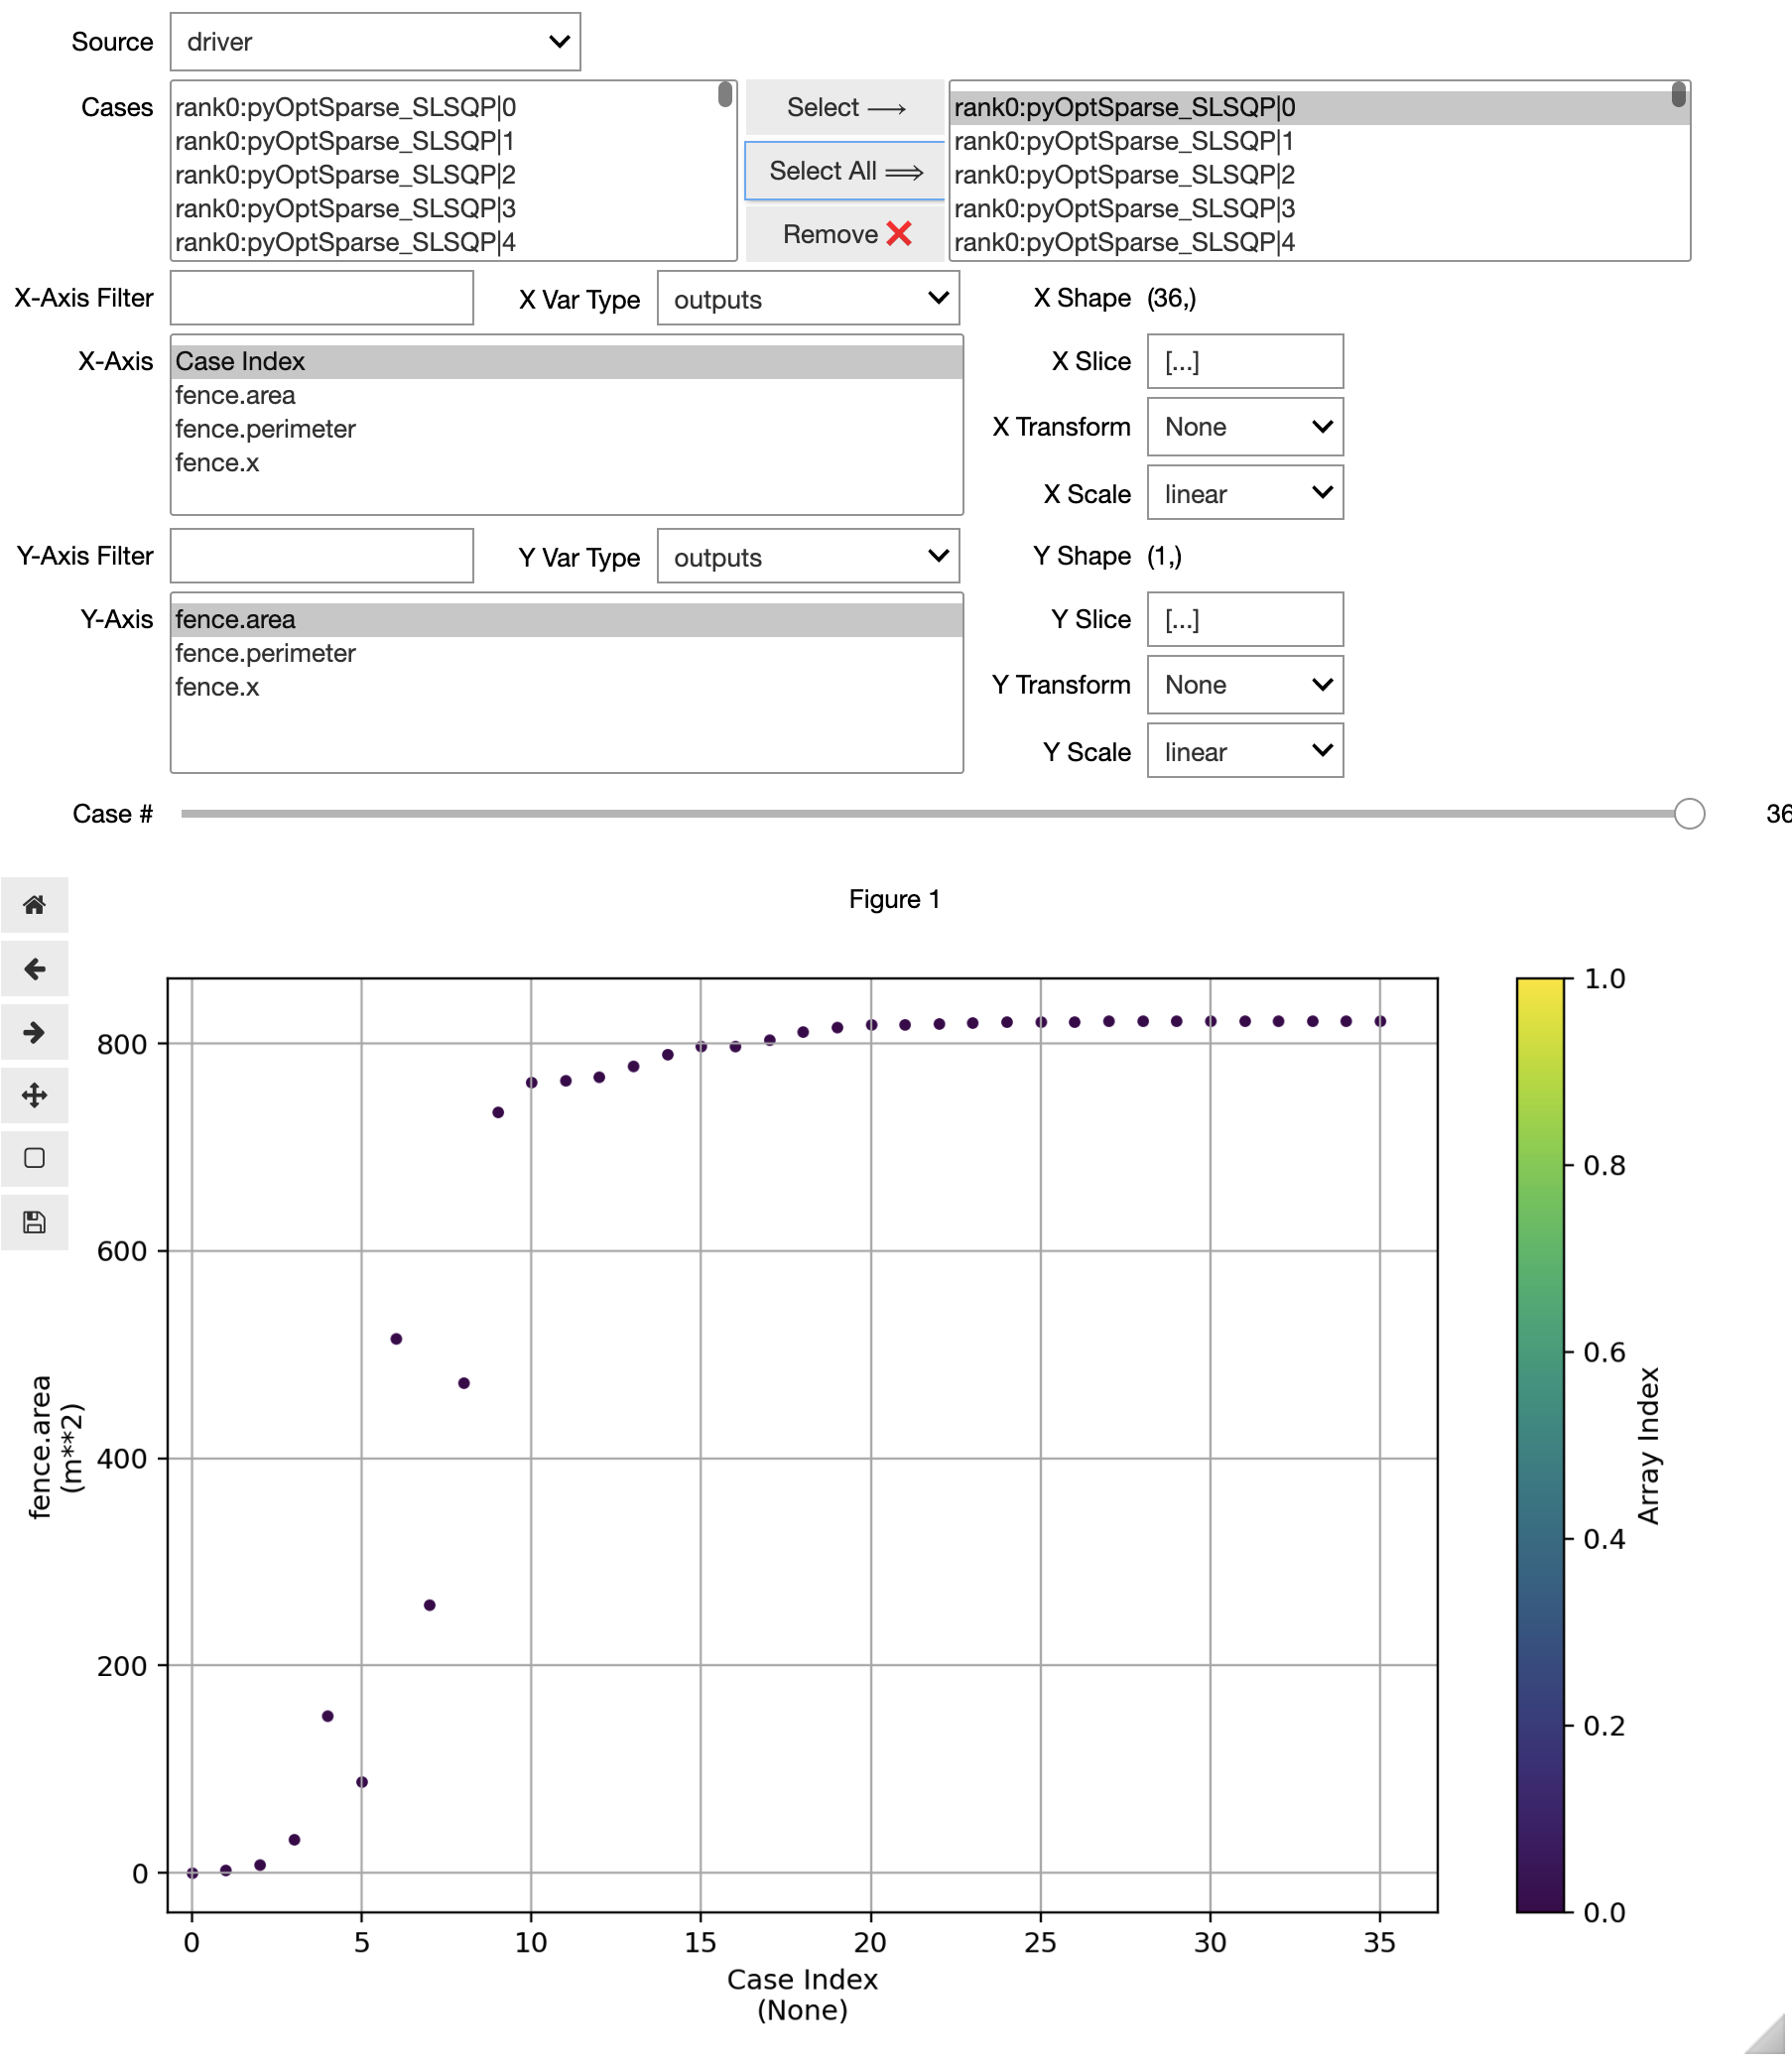Click the viridis Array Index colorbar
The width and height of the screenshot is (1792, 2062).
click(x=1540, y=1446)
